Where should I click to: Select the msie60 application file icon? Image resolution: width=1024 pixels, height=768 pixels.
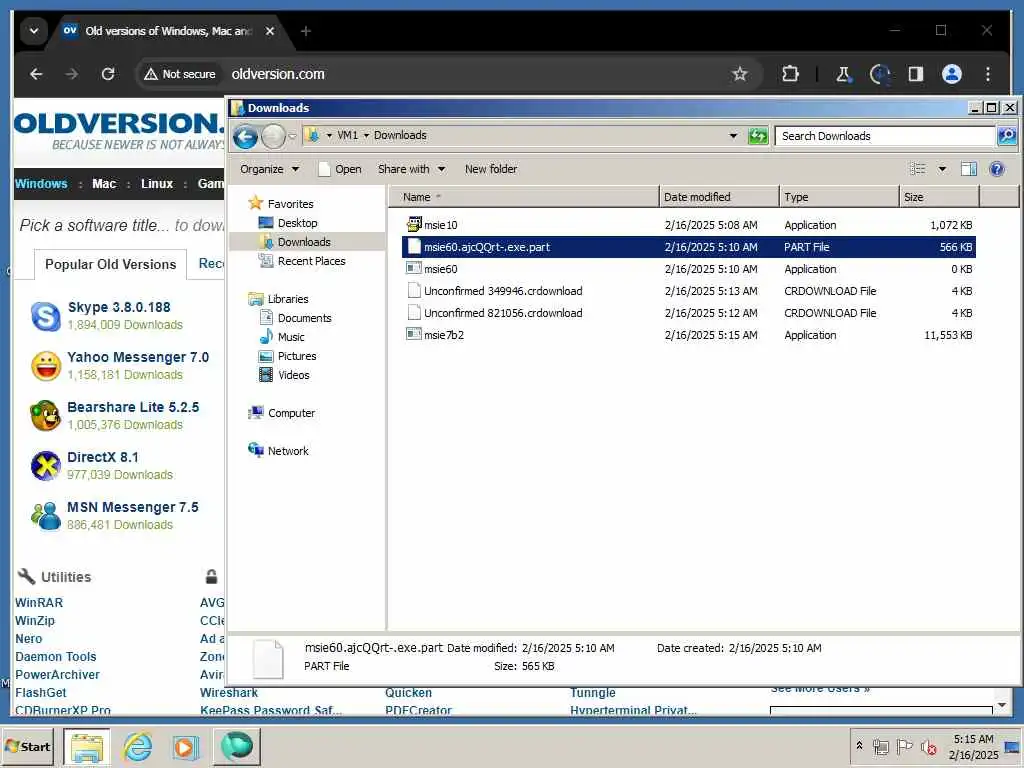[413, 268]
